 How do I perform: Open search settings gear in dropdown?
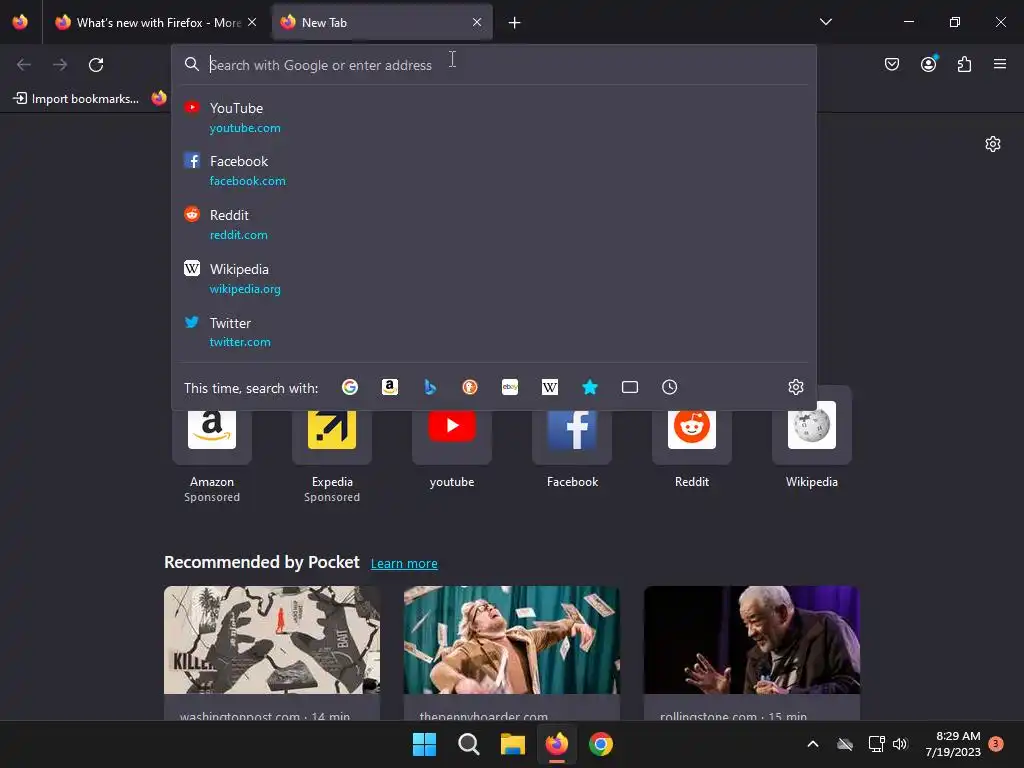[795, 387]
